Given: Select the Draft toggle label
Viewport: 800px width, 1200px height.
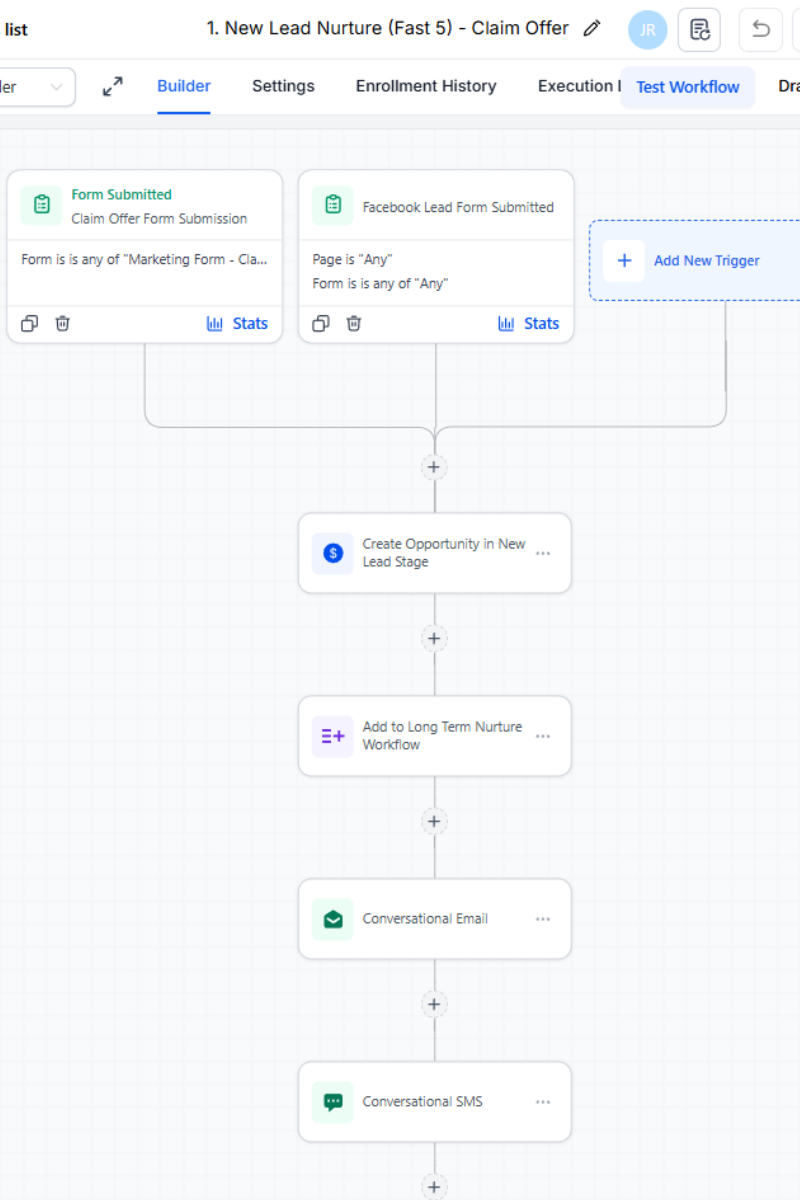Looking at the screenshot, I should 789,86.
